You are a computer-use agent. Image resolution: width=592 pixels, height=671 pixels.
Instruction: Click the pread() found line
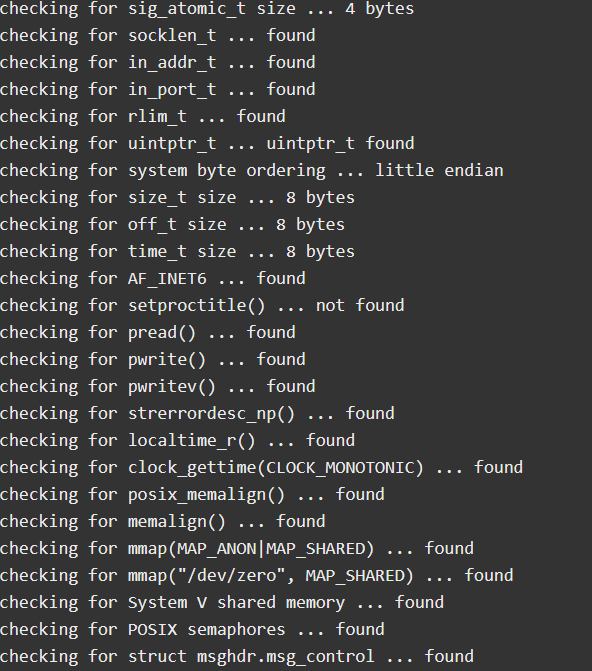point(148,332)
